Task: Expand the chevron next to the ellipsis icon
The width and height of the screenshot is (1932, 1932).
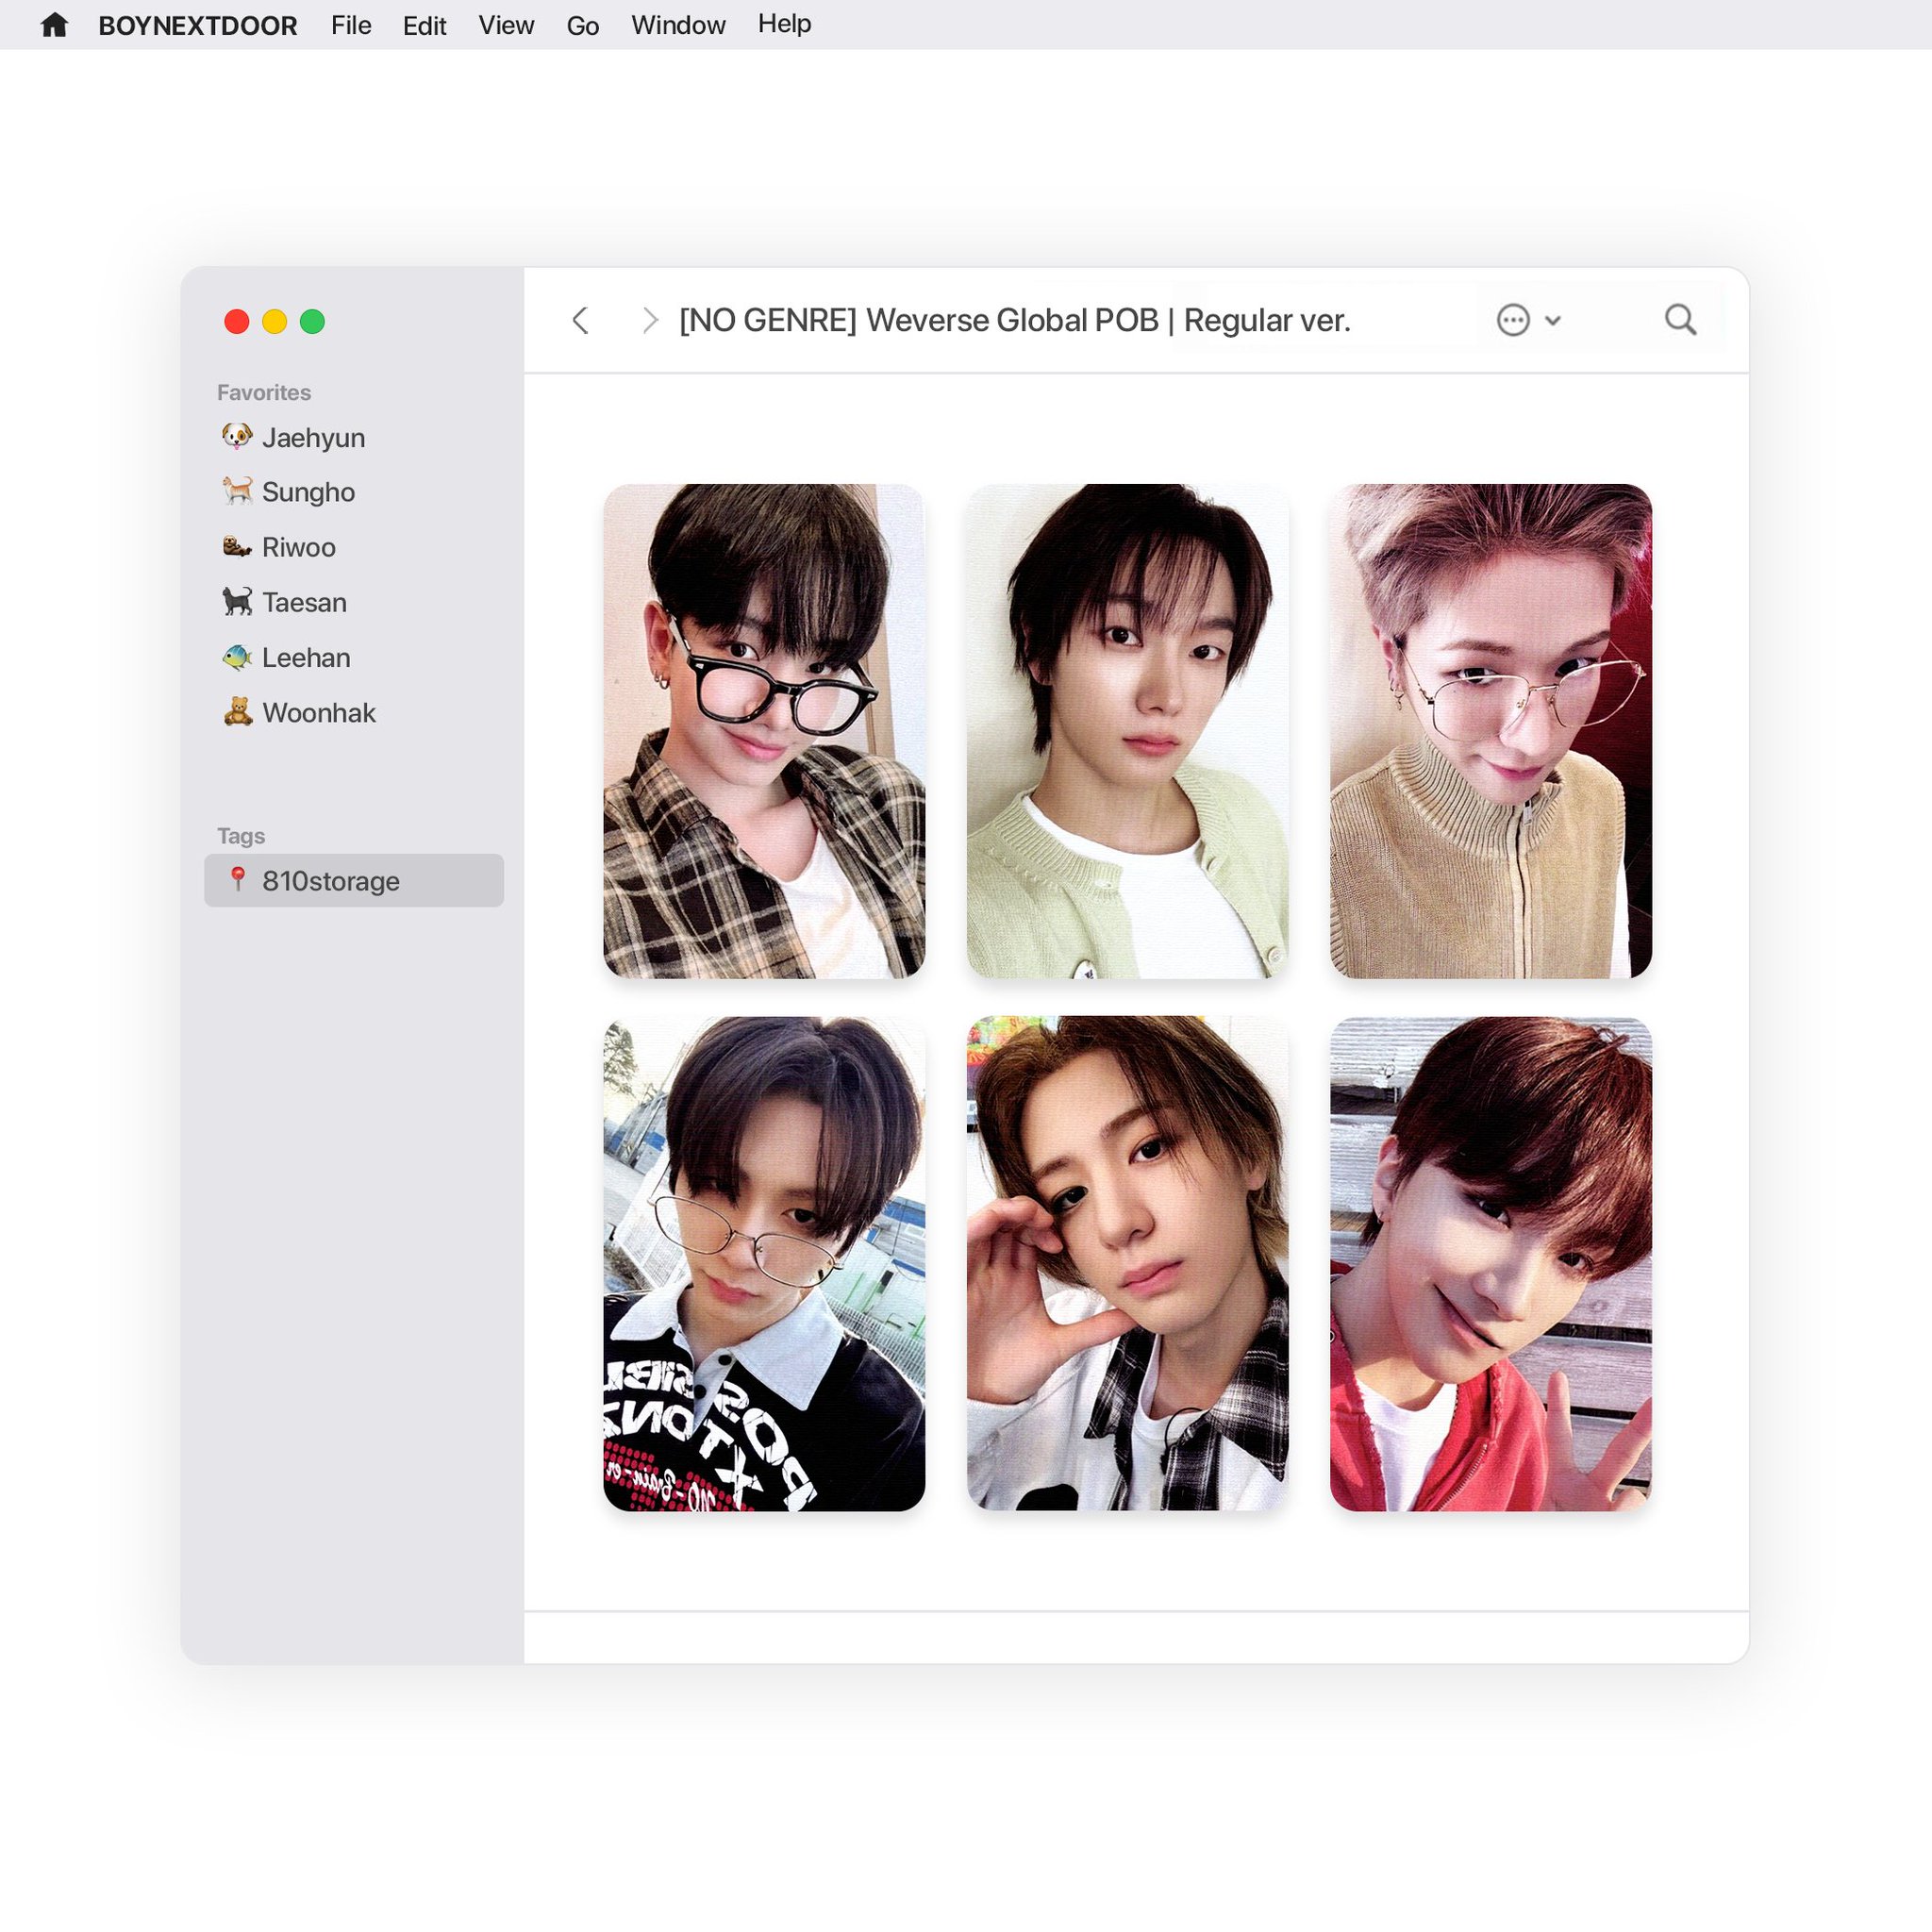Action: [1553, 320]
